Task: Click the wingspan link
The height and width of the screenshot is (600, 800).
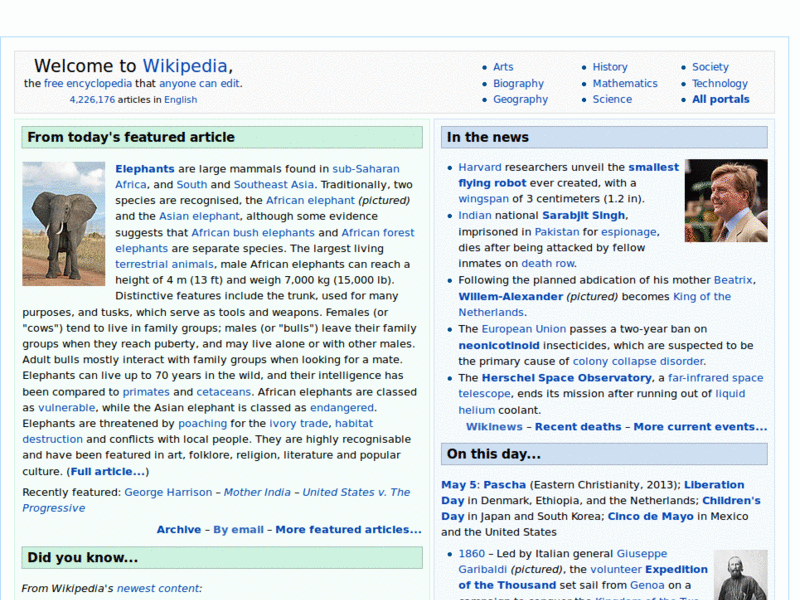Action: coord(483,199)
